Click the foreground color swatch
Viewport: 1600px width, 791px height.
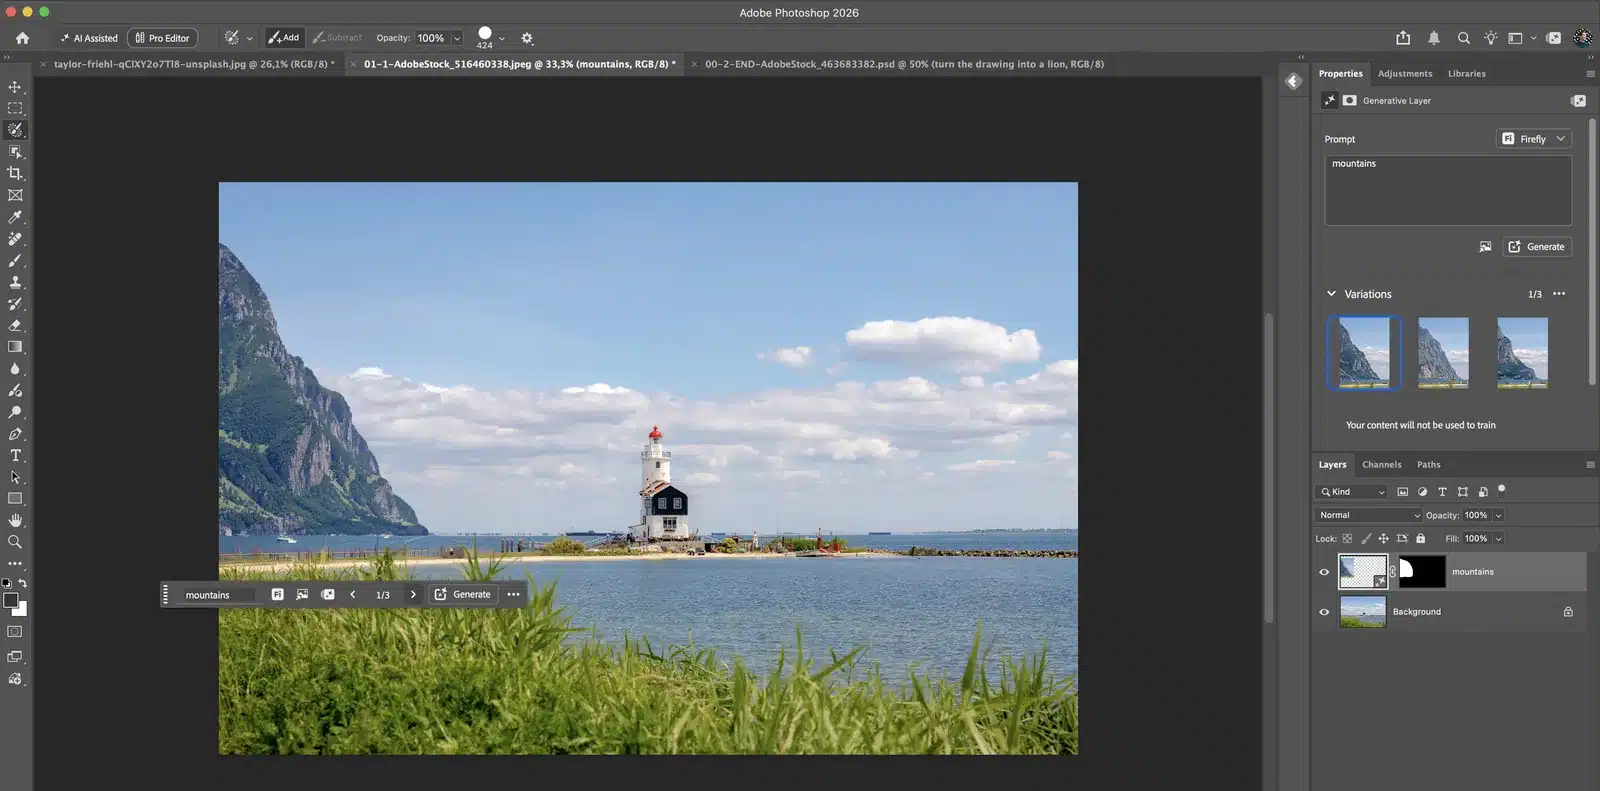coord(10,600)
